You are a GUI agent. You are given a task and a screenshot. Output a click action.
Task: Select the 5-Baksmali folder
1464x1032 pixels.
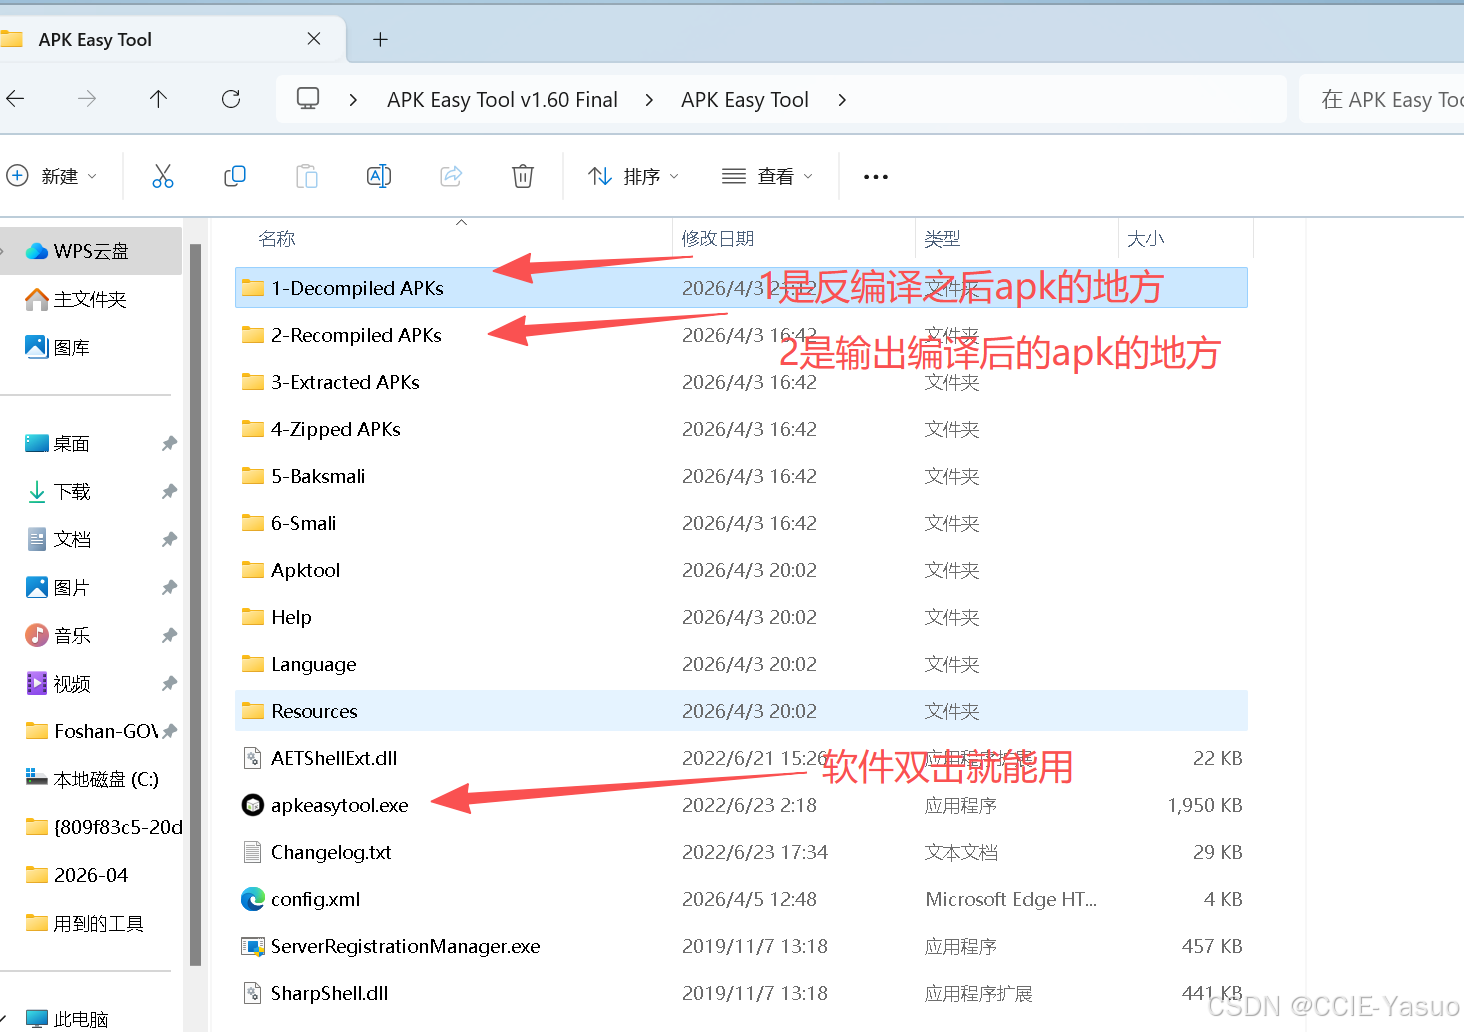coord(741,476)
